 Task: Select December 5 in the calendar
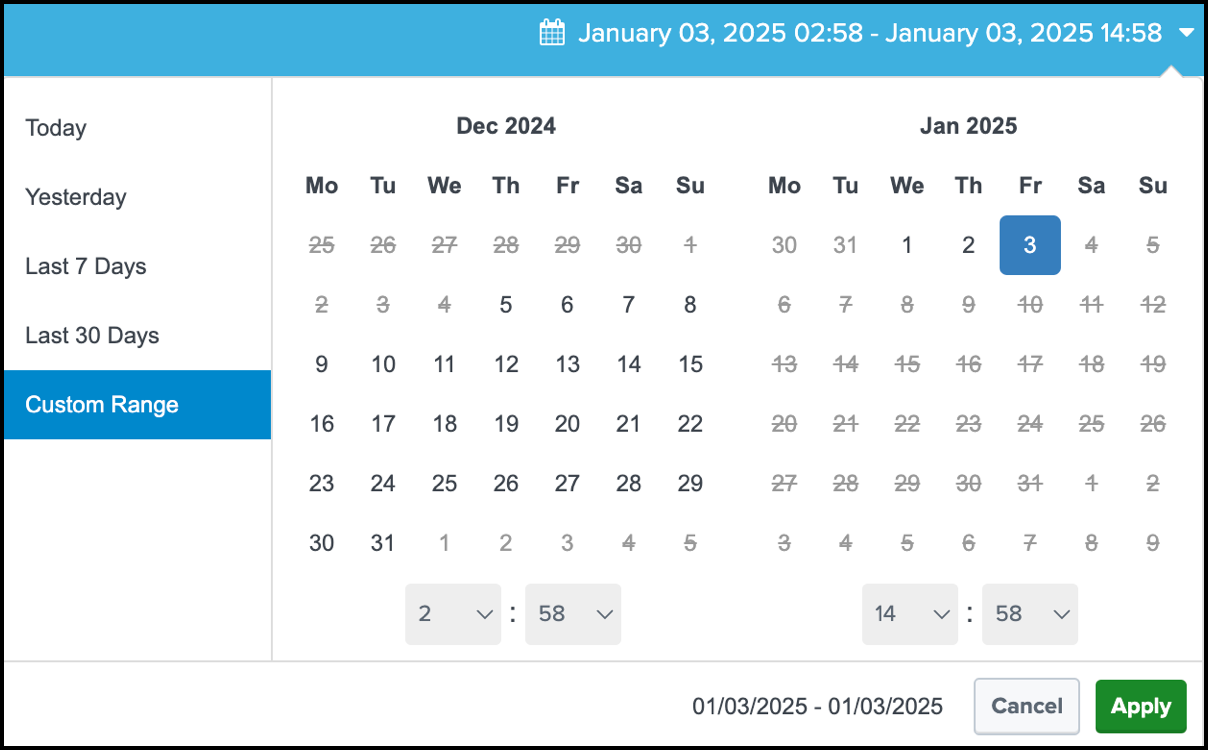506,304
